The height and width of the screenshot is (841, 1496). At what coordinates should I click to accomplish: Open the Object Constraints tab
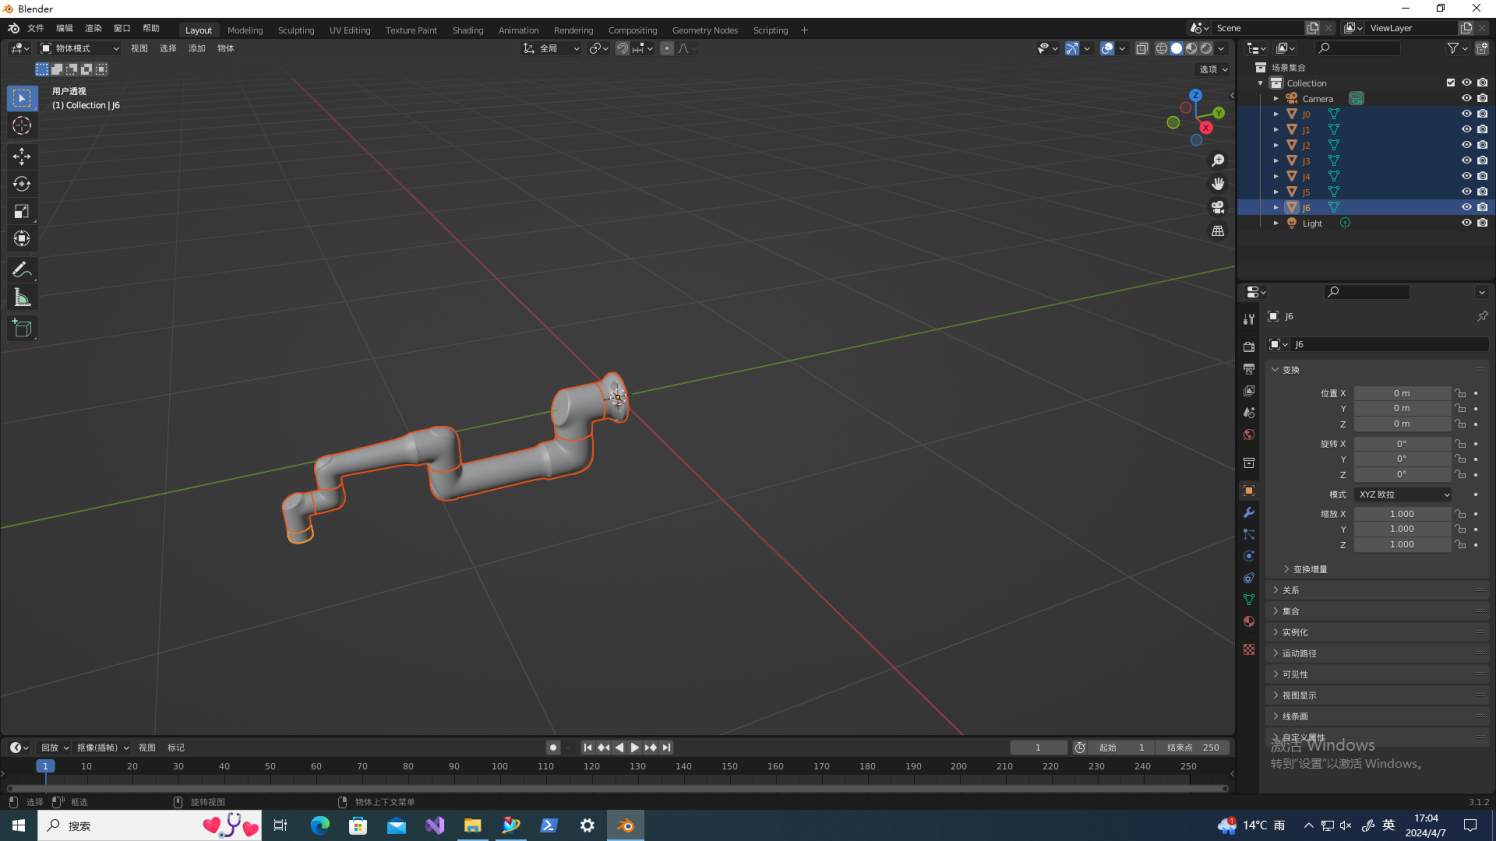coord(1249,579)
